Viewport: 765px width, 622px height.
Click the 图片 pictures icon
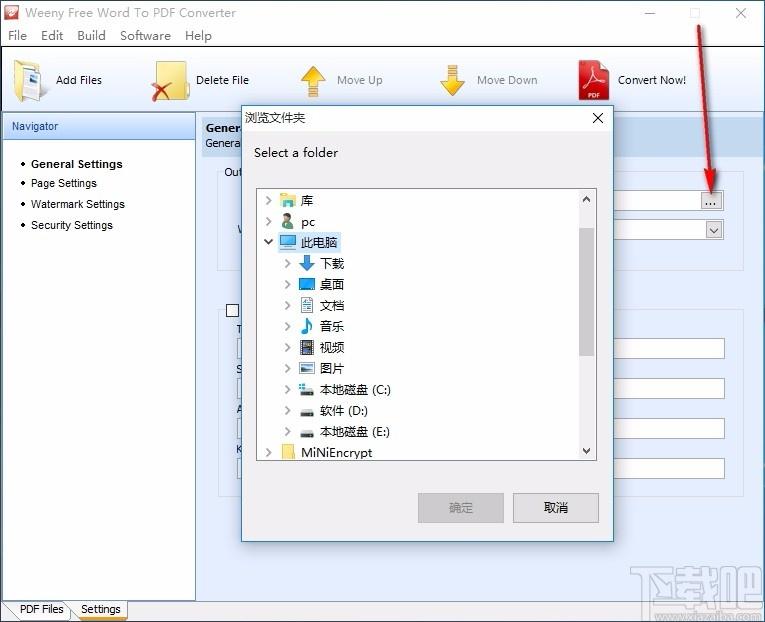coord(307,368)
